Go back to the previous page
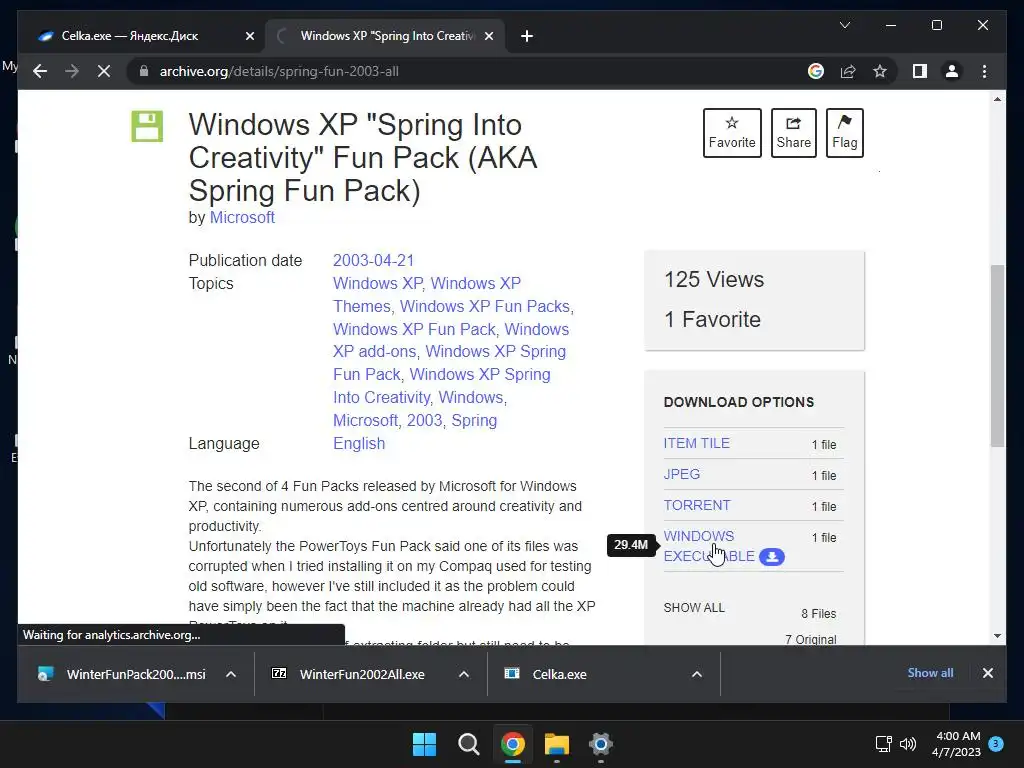Screen dimensions: 1024x768 coord(40,71)
